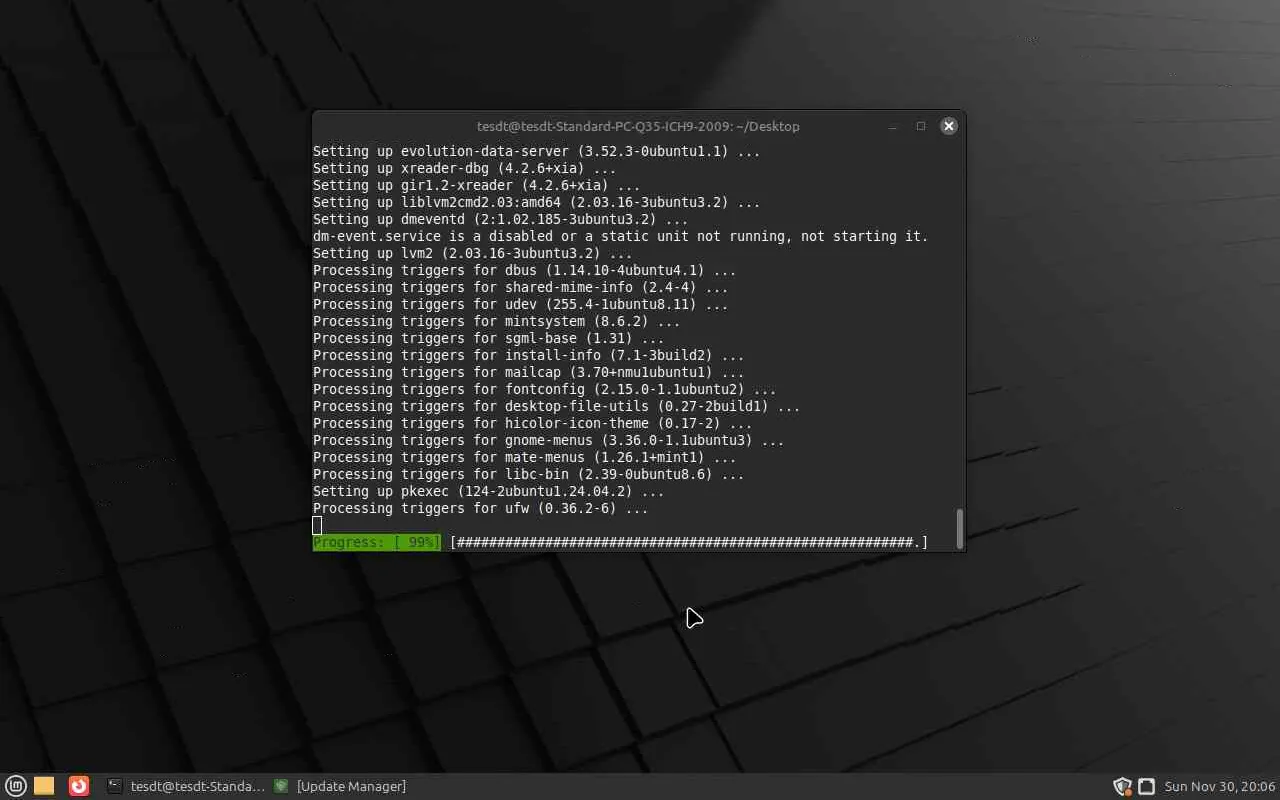Click the Update Manager shield tray icon

point(1122,786)
